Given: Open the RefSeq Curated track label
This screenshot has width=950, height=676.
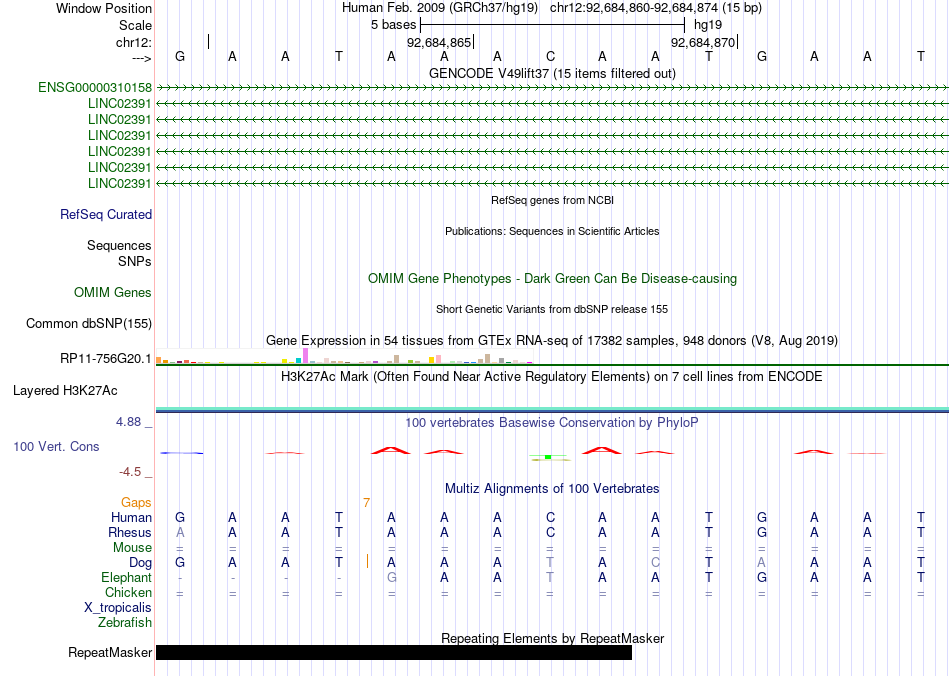Looking at the screenshot, I should pyautogui.click(x=106, y=214).
